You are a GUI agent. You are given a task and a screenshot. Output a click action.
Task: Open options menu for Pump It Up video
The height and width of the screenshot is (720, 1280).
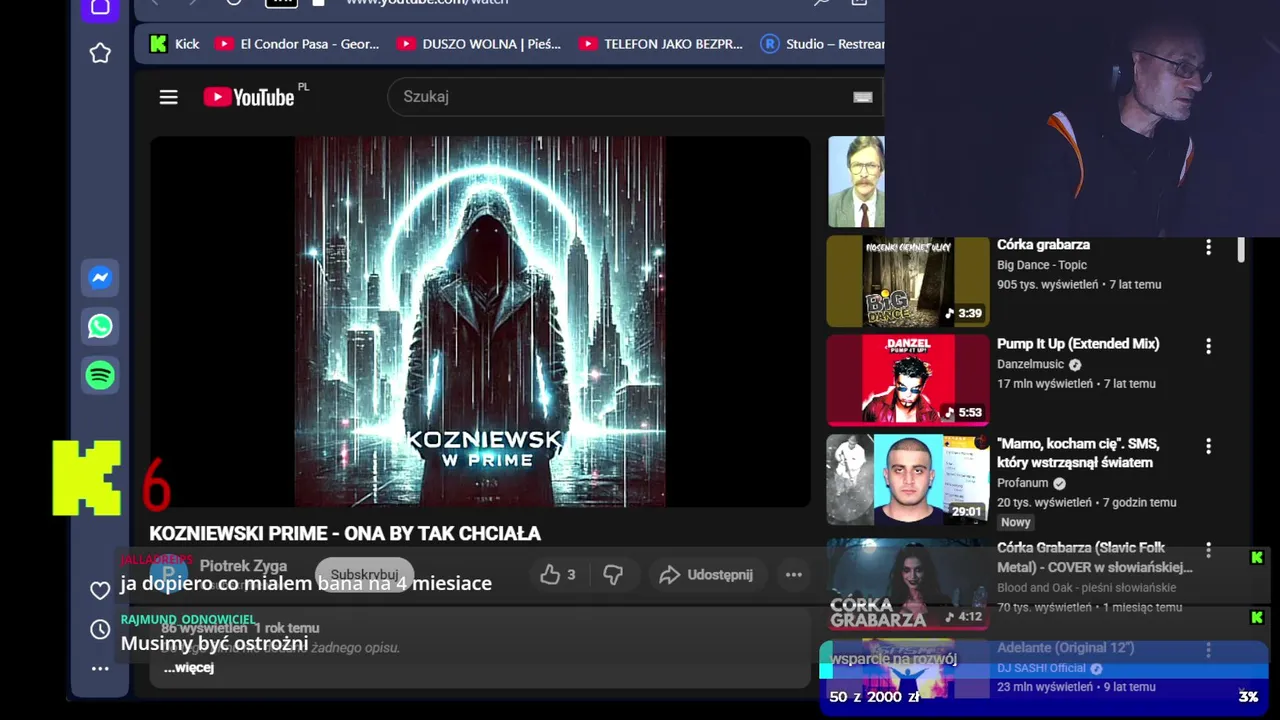[1208, 346]
